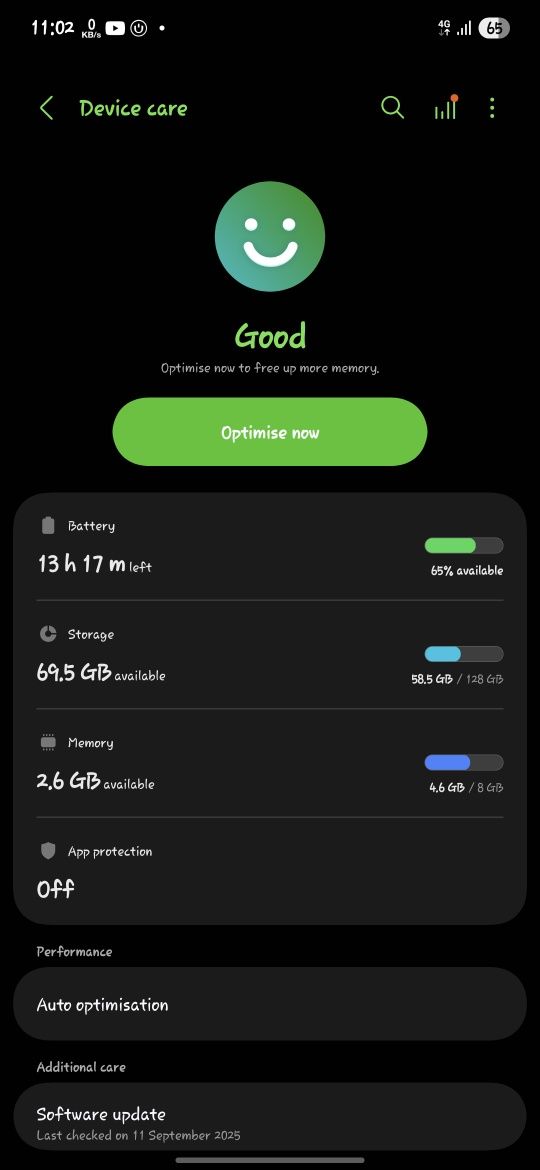Viewport: 540px width, 1170px height.
Task: Open Auto optimisation settings
Action: (x=270, y=1004)
